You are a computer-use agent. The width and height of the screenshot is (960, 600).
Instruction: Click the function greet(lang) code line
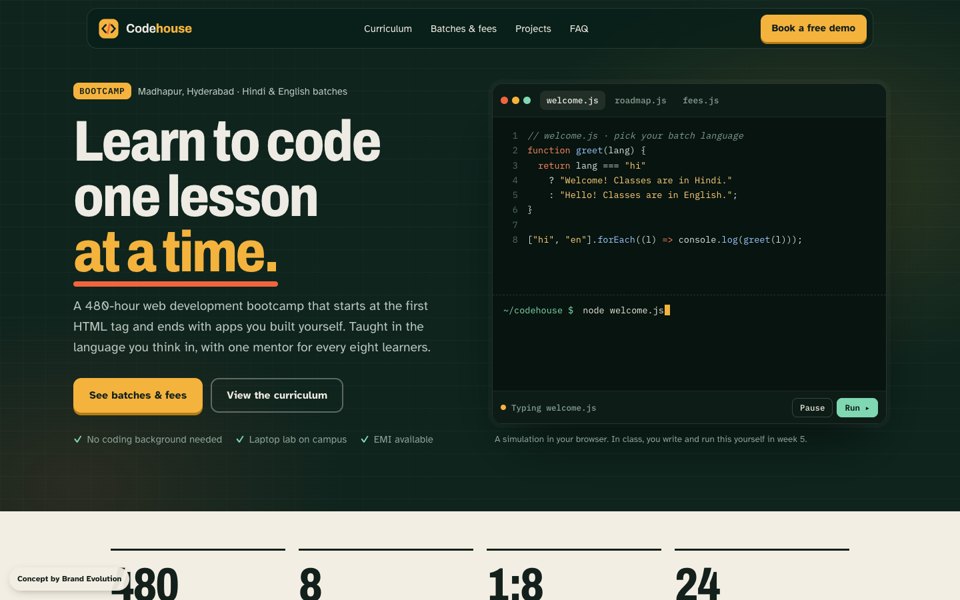[x=587, y=151]
